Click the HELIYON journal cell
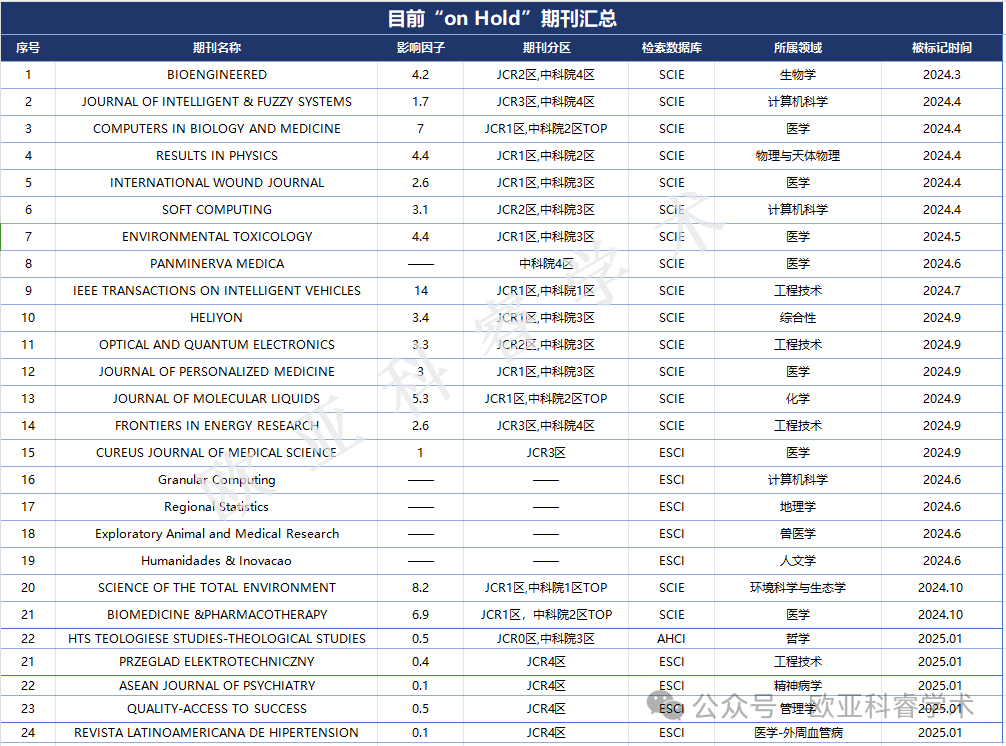This screenshot has height=746, width=1006. tap(217, 317)
